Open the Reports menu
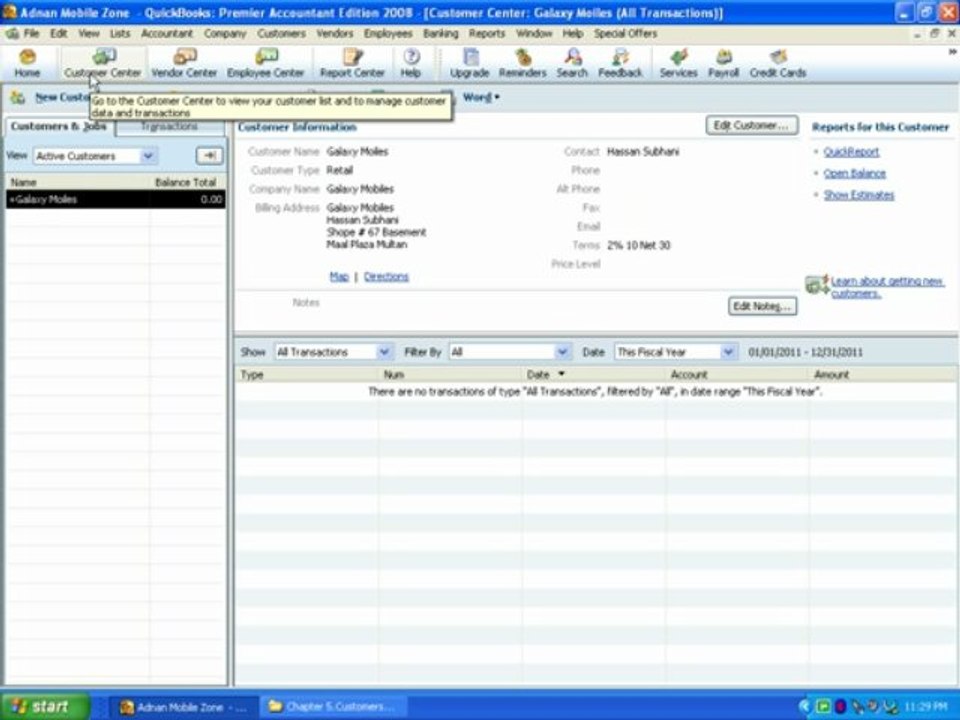Viewport: 960px width, 720px height. coord(487,33)
